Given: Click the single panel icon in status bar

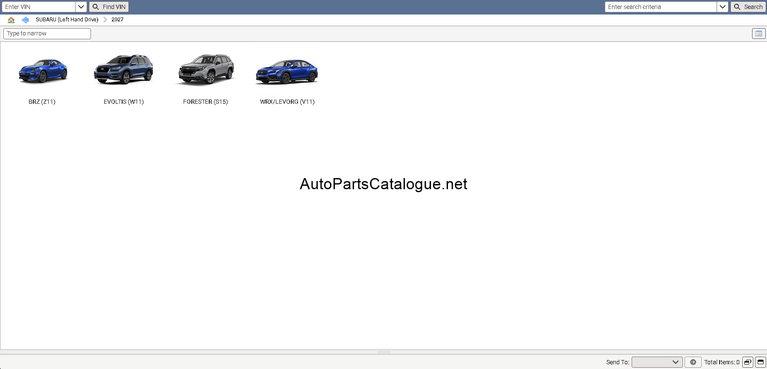Looking at the screenshot, I should coord(760,362).
